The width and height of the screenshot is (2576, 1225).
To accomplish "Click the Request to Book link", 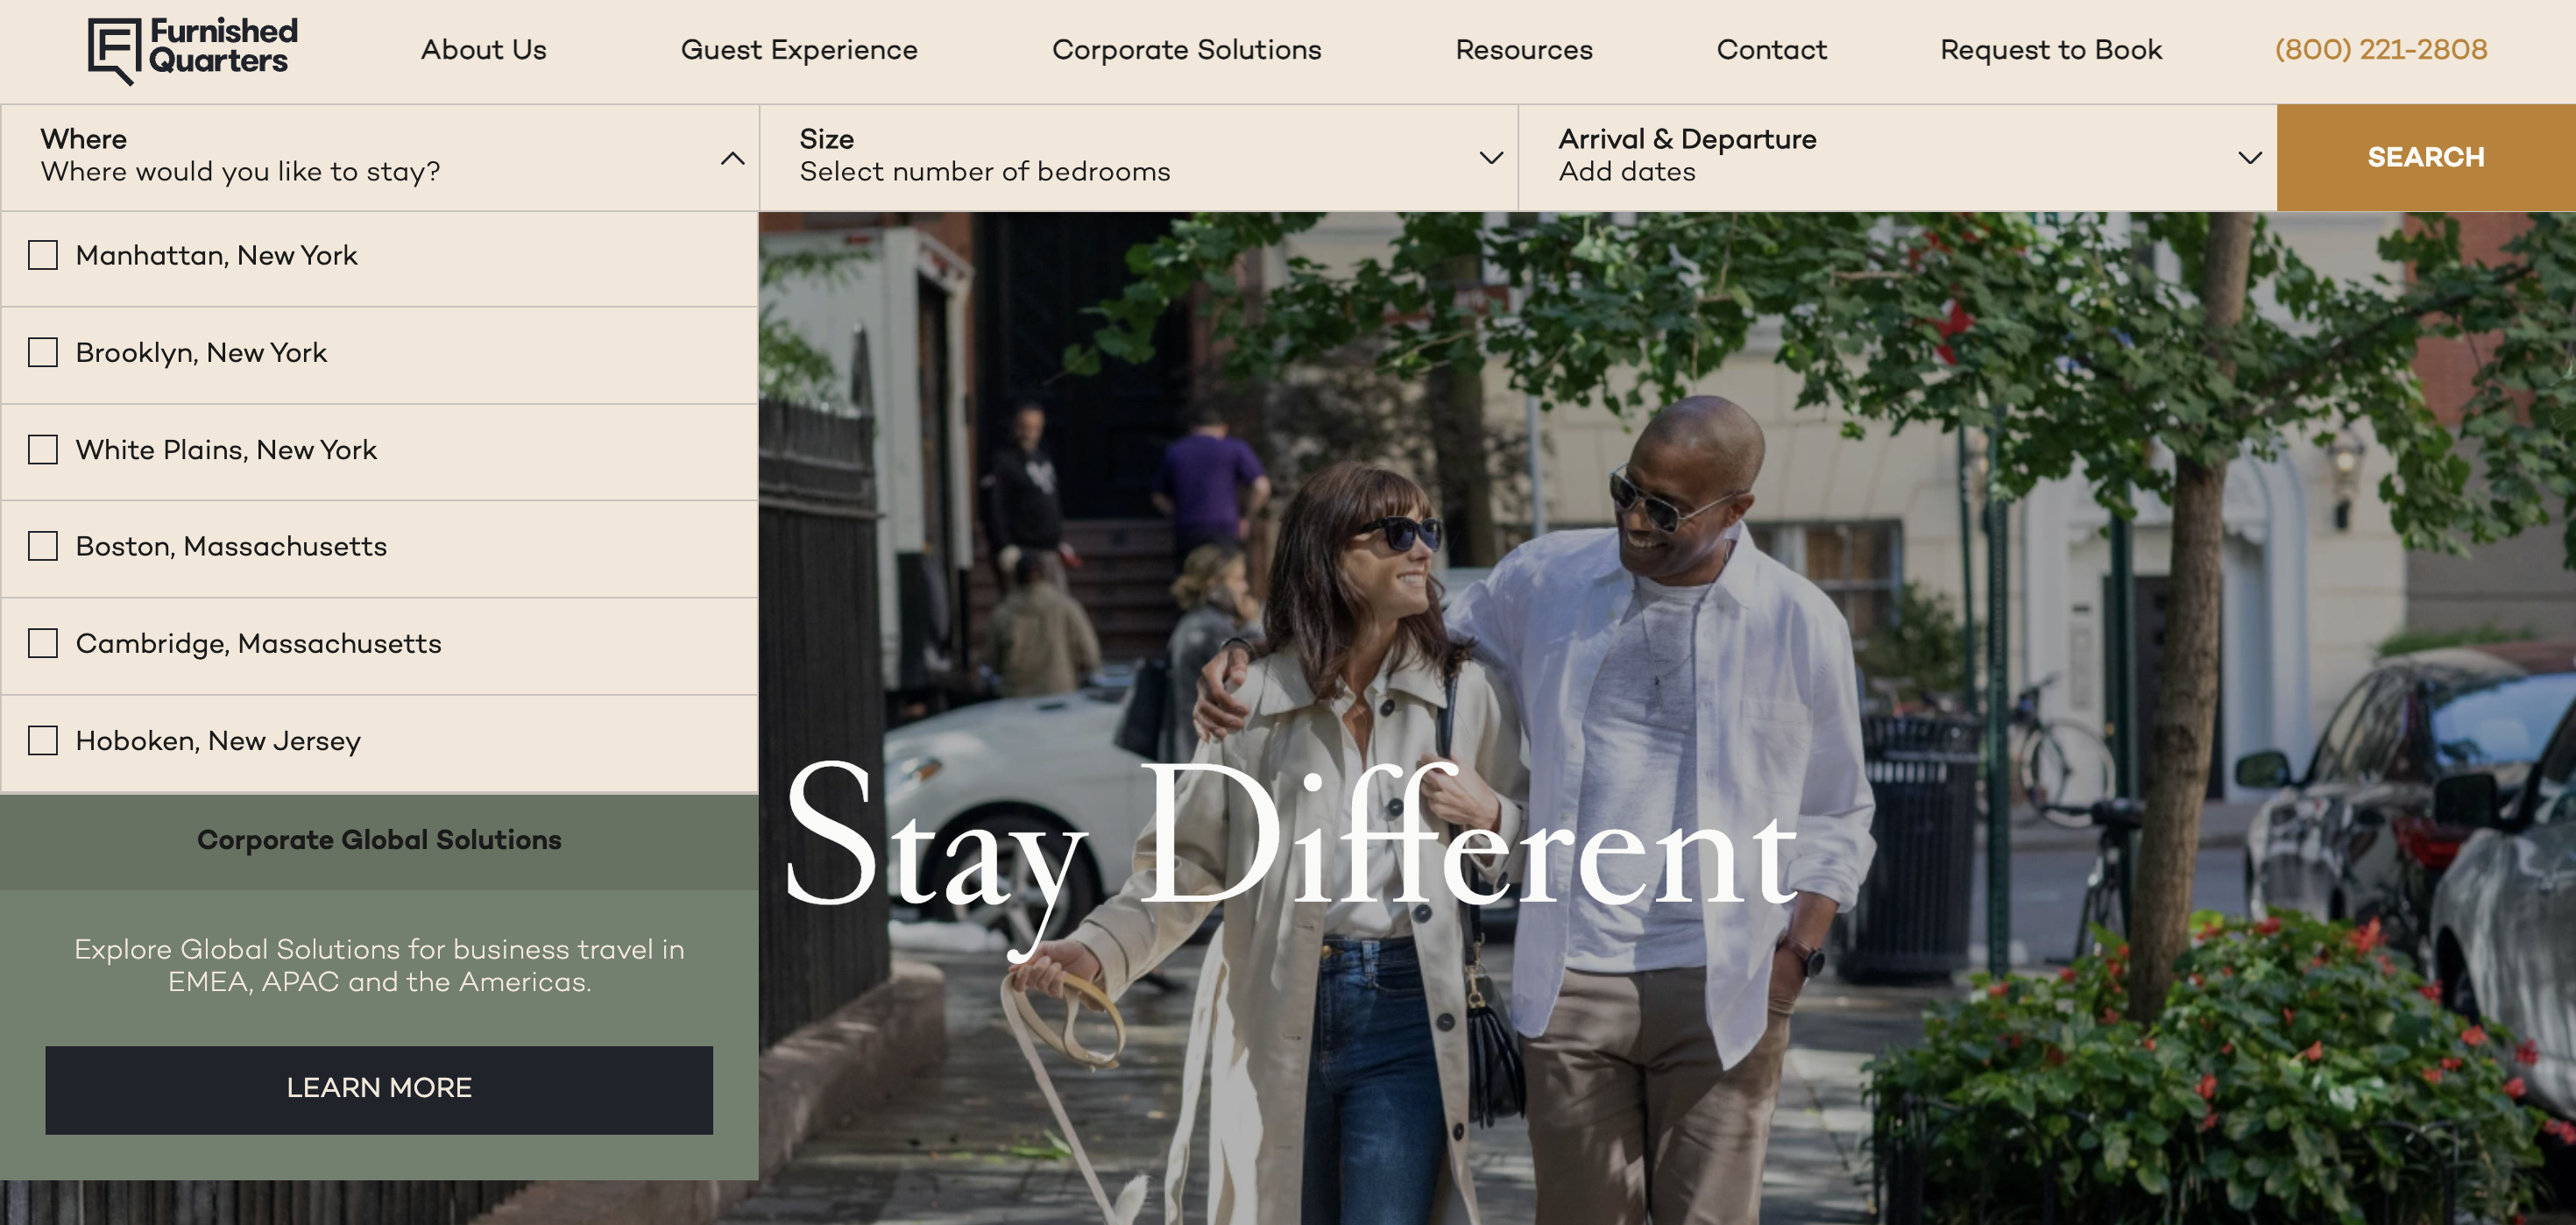I will pyautogui.click(x=2051, y=50).
